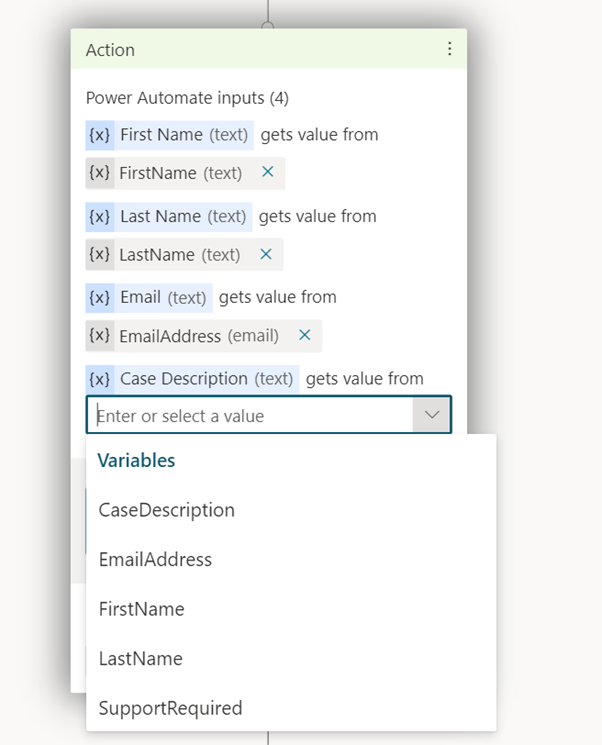The width and height of the screenshot is (602, 745).
Task: Click the variable icon beside First Name input
Action: 100,135
